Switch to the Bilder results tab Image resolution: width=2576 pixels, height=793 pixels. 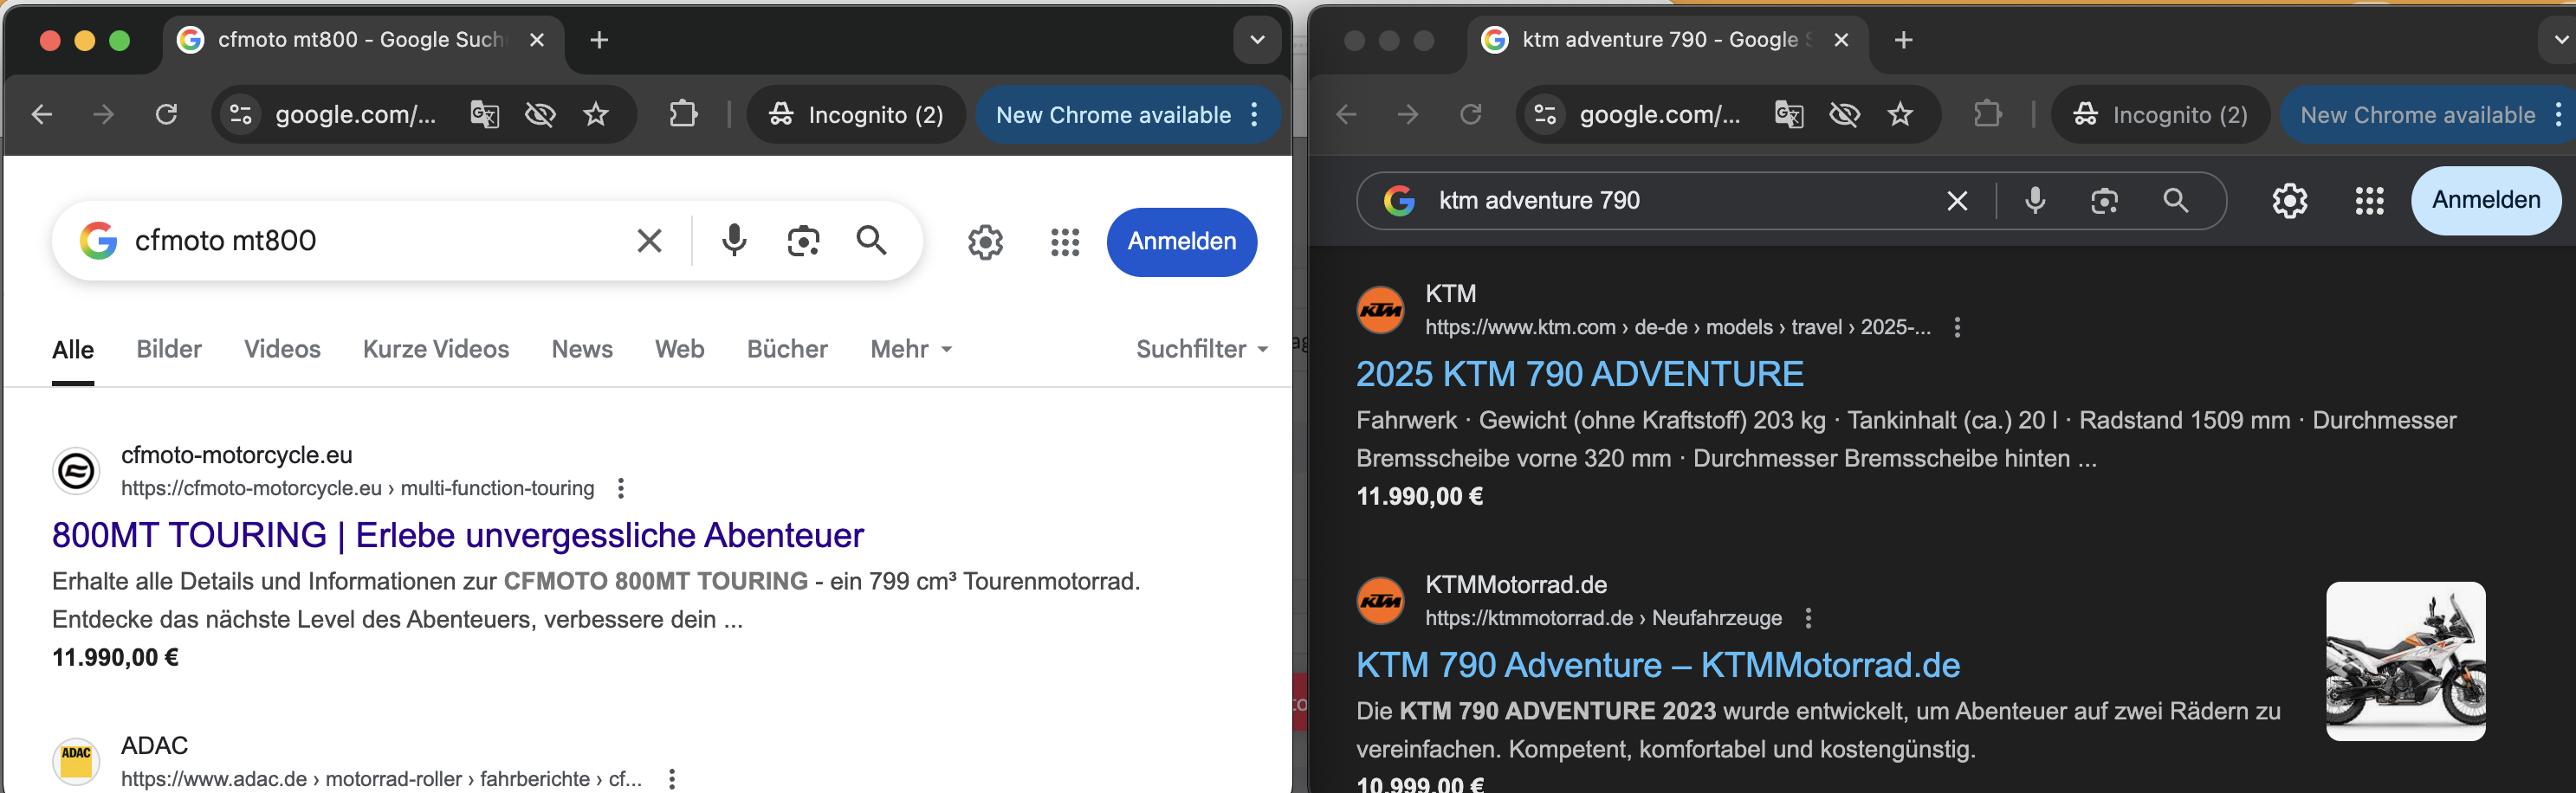click(x=169, y=349)
